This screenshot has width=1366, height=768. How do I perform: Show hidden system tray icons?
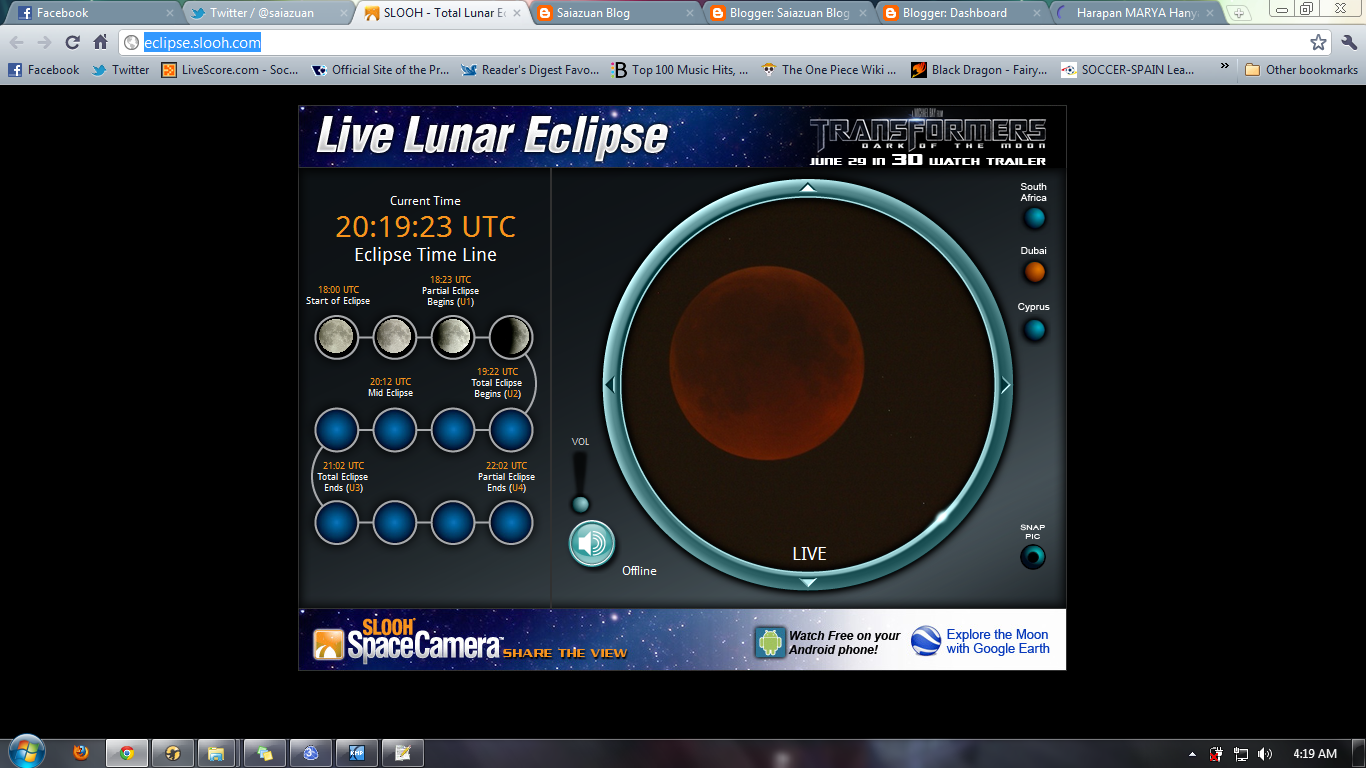point(1192,754)
